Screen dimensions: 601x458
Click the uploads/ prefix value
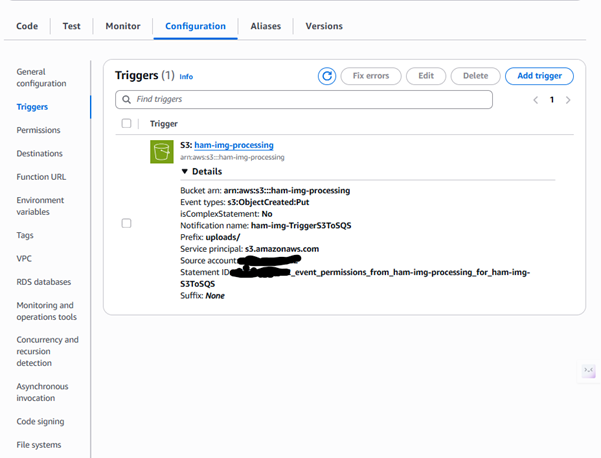tap(223, 237)
